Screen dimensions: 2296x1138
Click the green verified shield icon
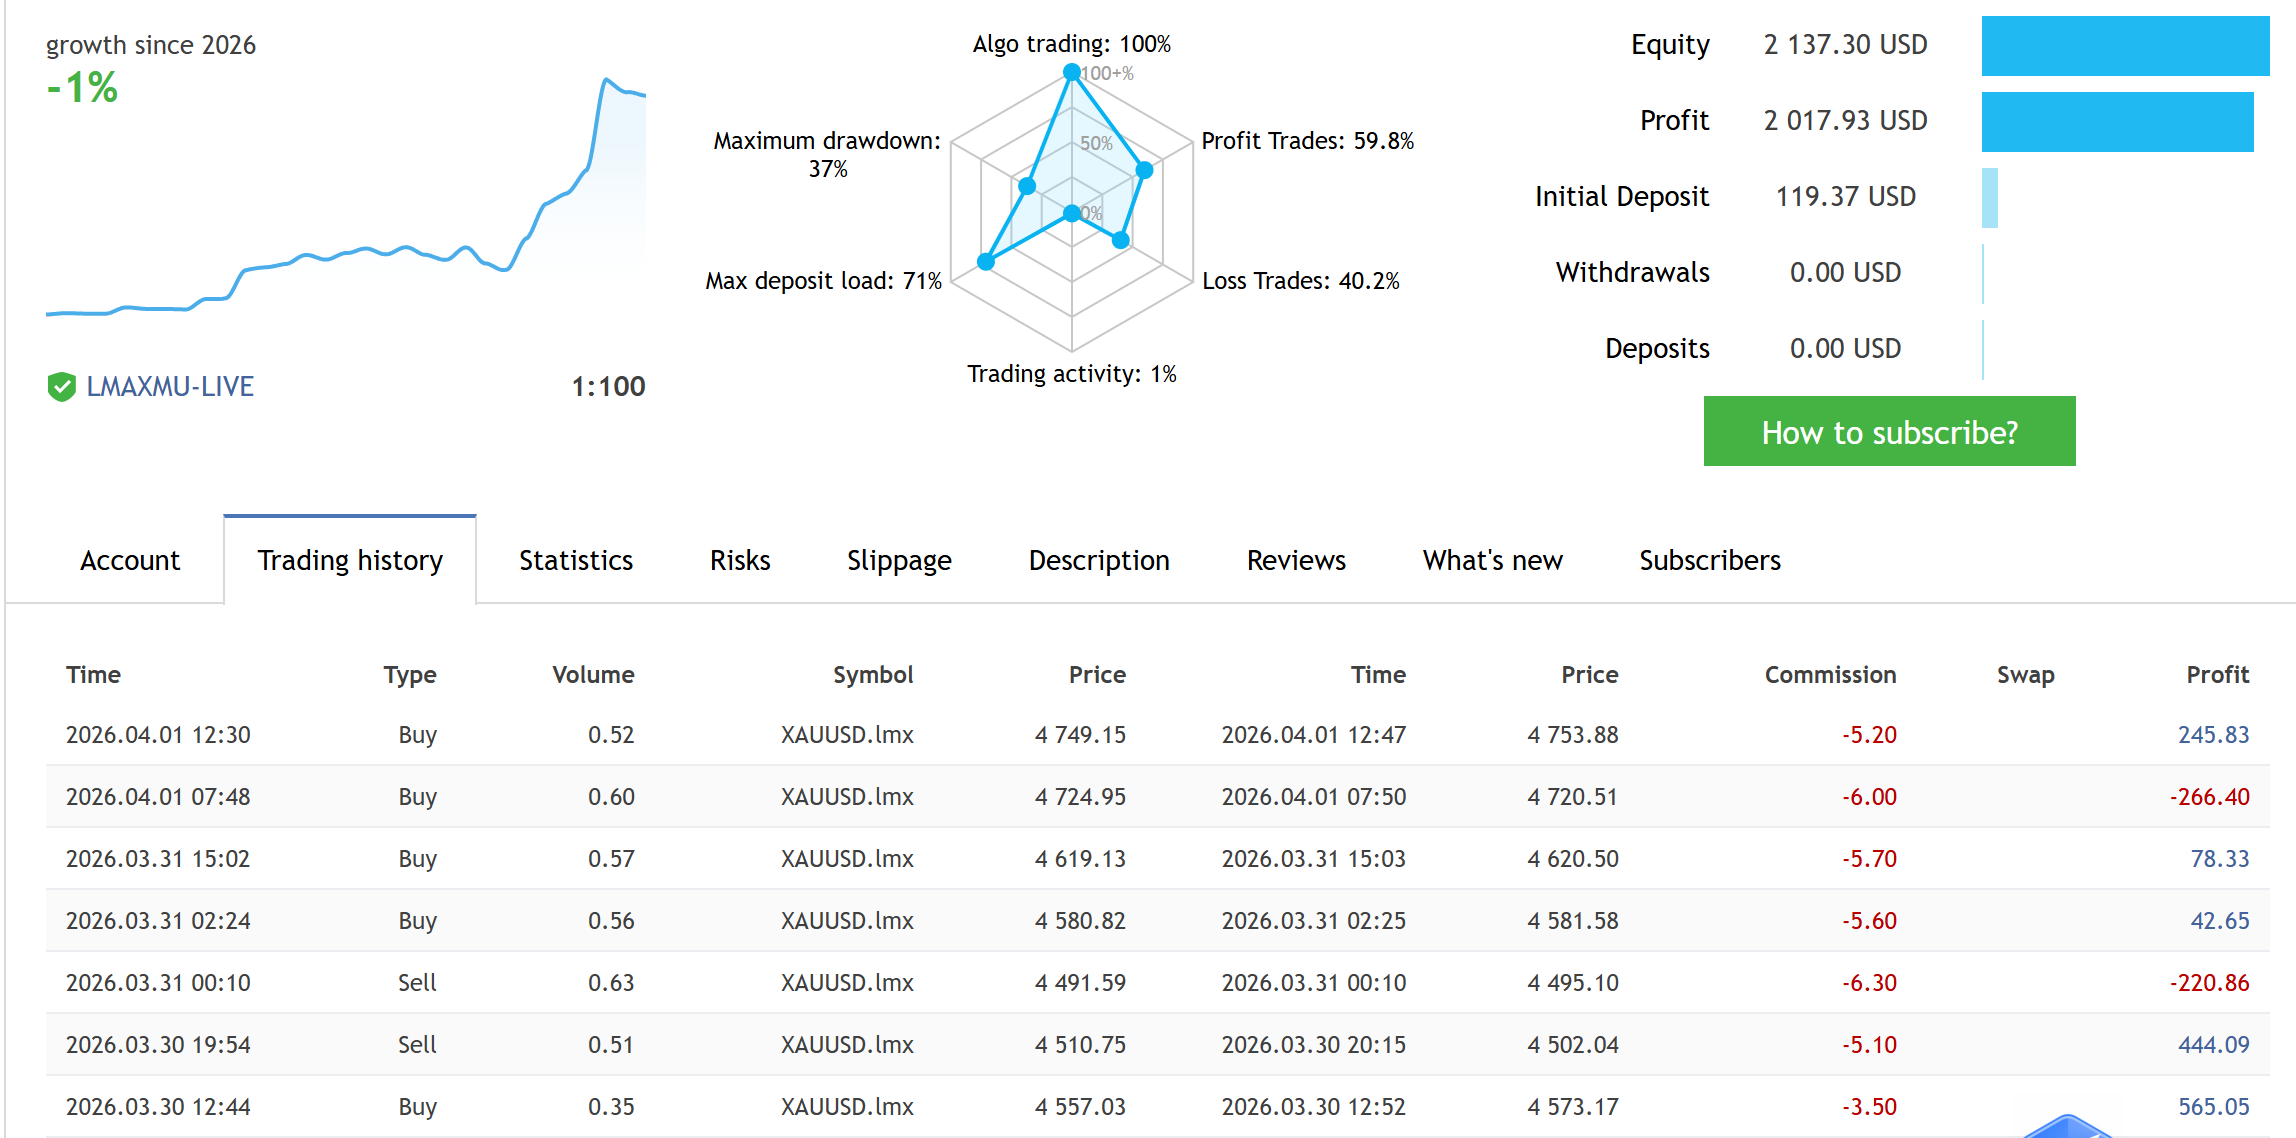point(61,387)
